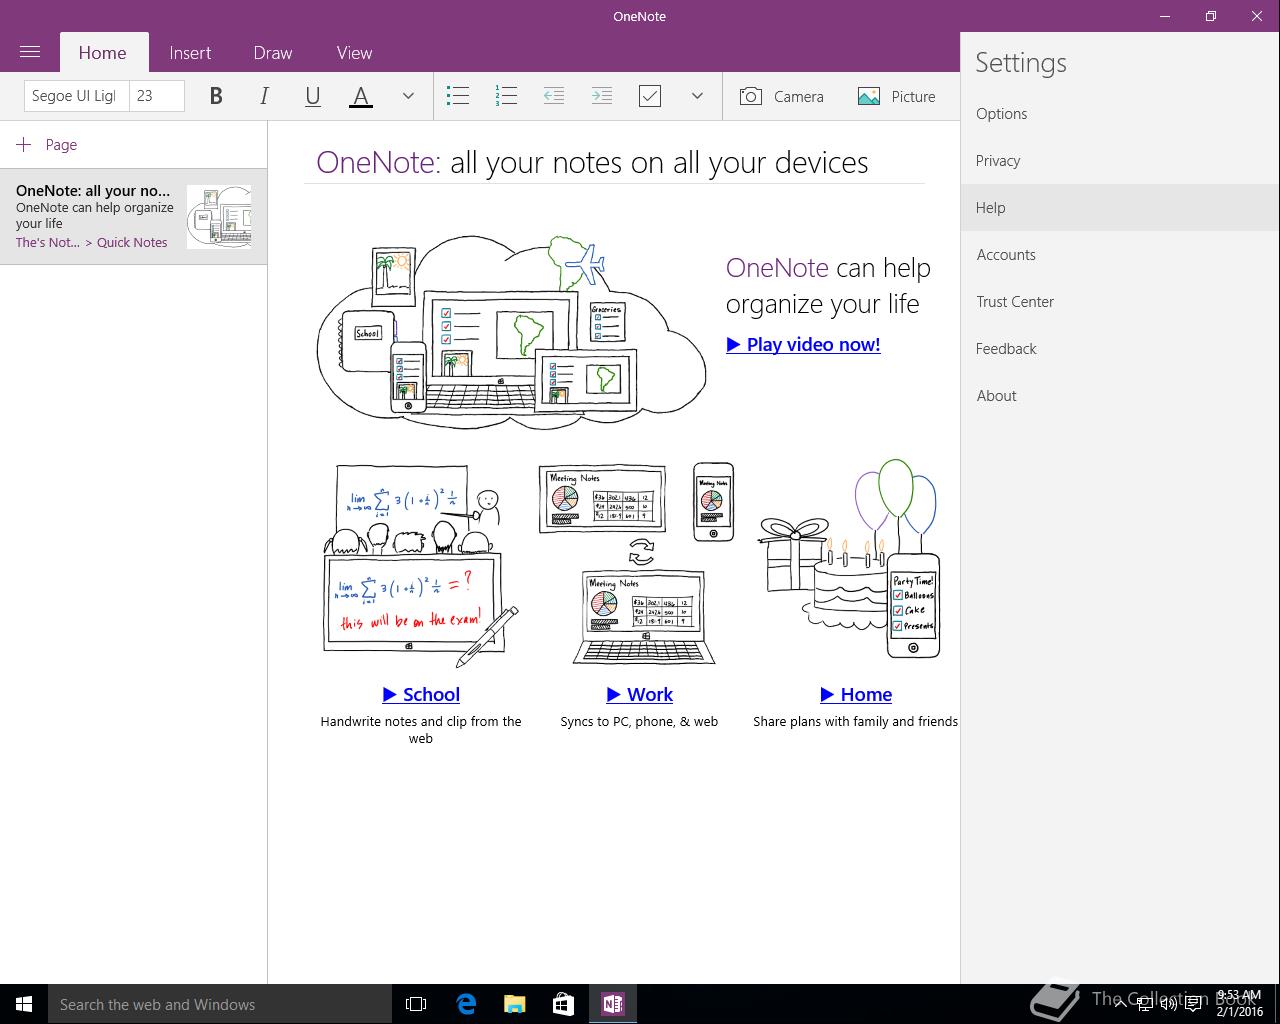This screenshot has height=1024, width=1280.
Task: Add a new Page
Action: click(47, 145)
